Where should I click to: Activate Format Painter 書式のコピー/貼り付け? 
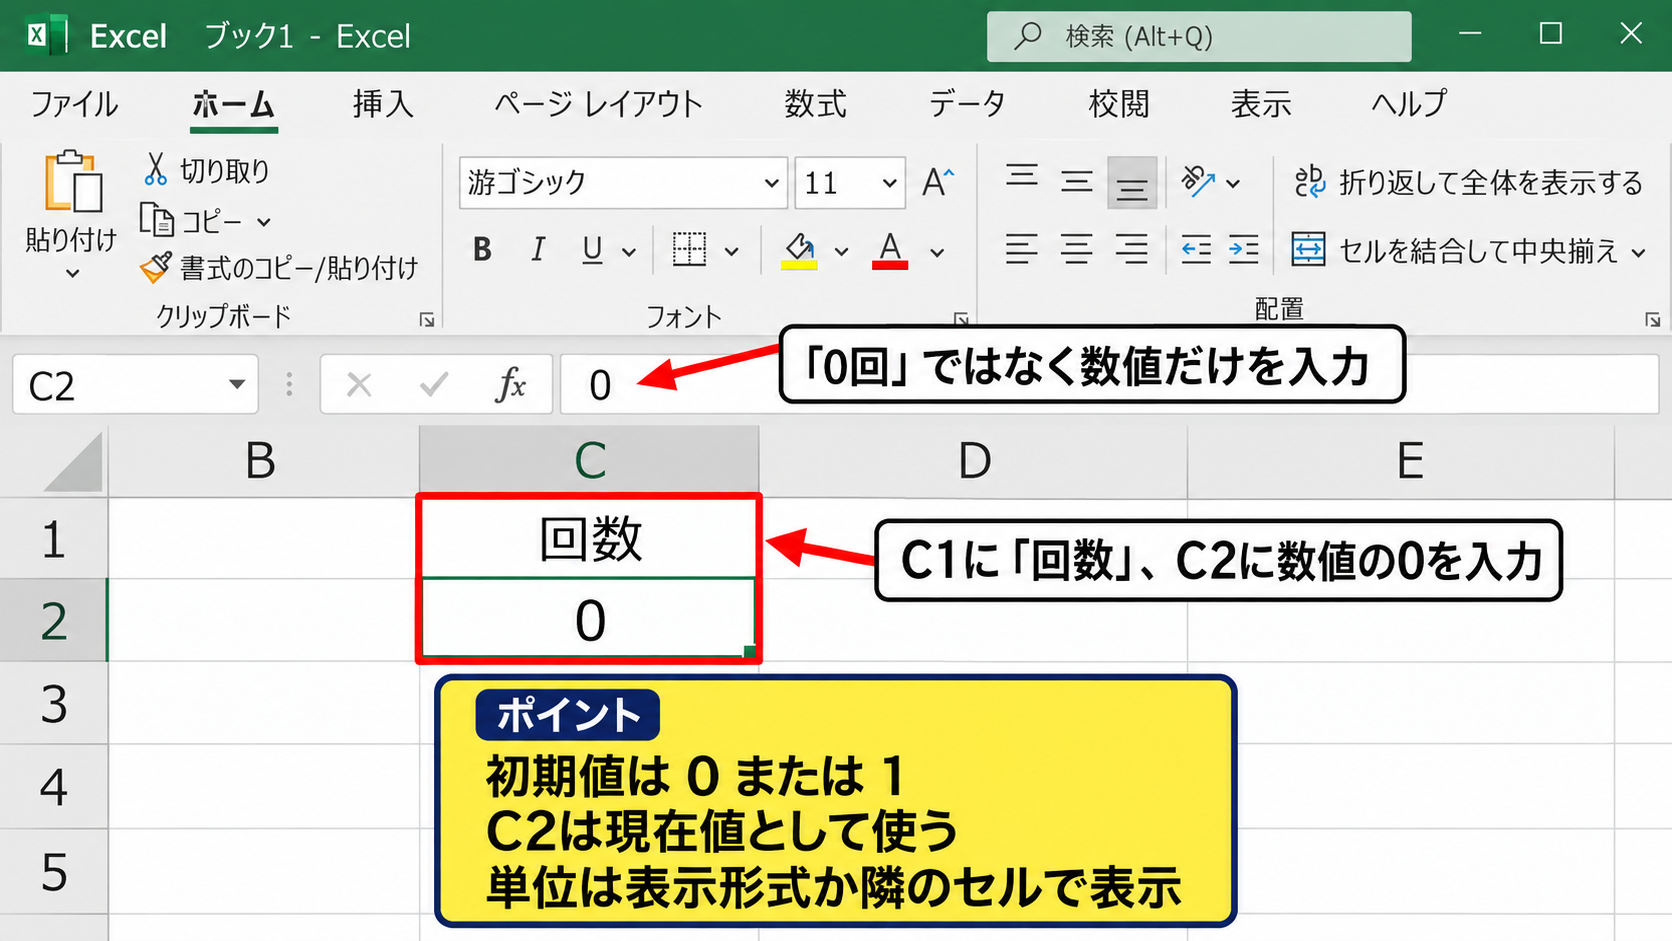tap(279, 267)
